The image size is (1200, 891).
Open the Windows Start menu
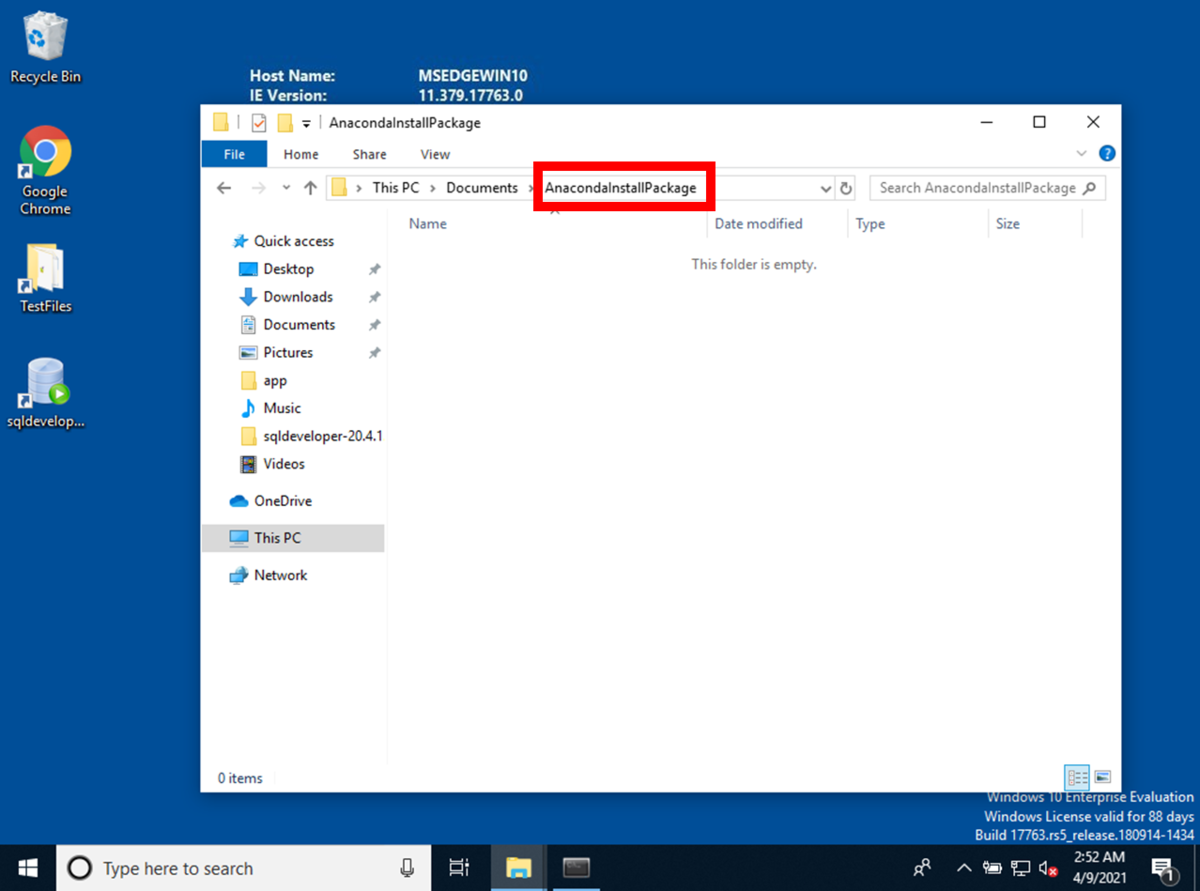27,868
